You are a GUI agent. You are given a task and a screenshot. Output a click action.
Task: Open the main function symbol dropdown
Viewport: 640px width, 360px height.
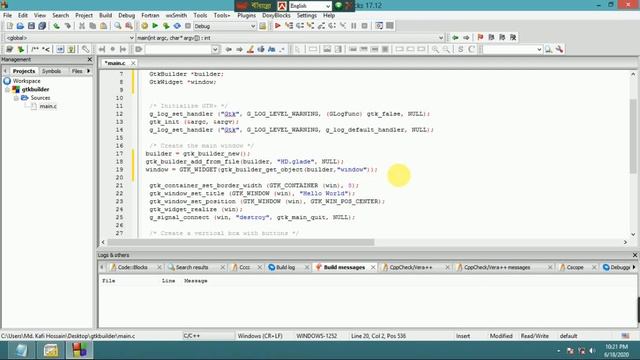pos(440,38)
